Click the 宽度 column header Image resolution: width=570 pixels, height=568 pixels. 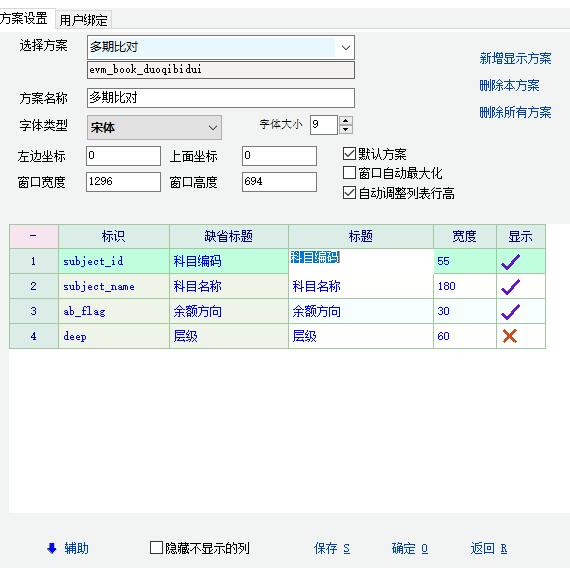coord(465,236)
